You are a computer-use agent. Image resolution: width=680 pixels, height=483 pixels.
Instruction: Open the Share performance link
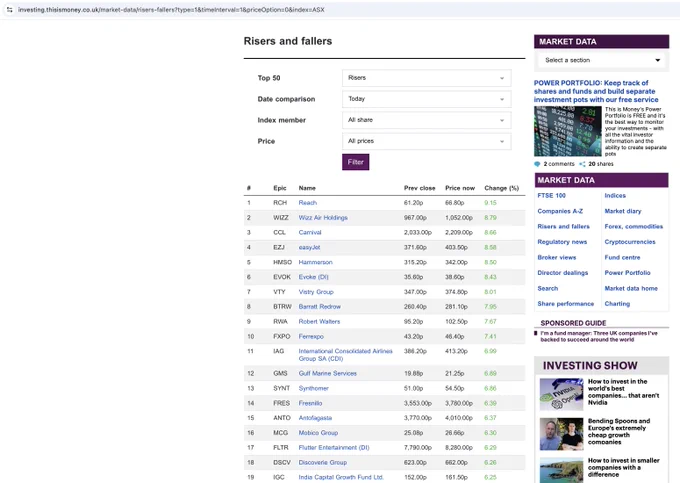coord(566,304)
